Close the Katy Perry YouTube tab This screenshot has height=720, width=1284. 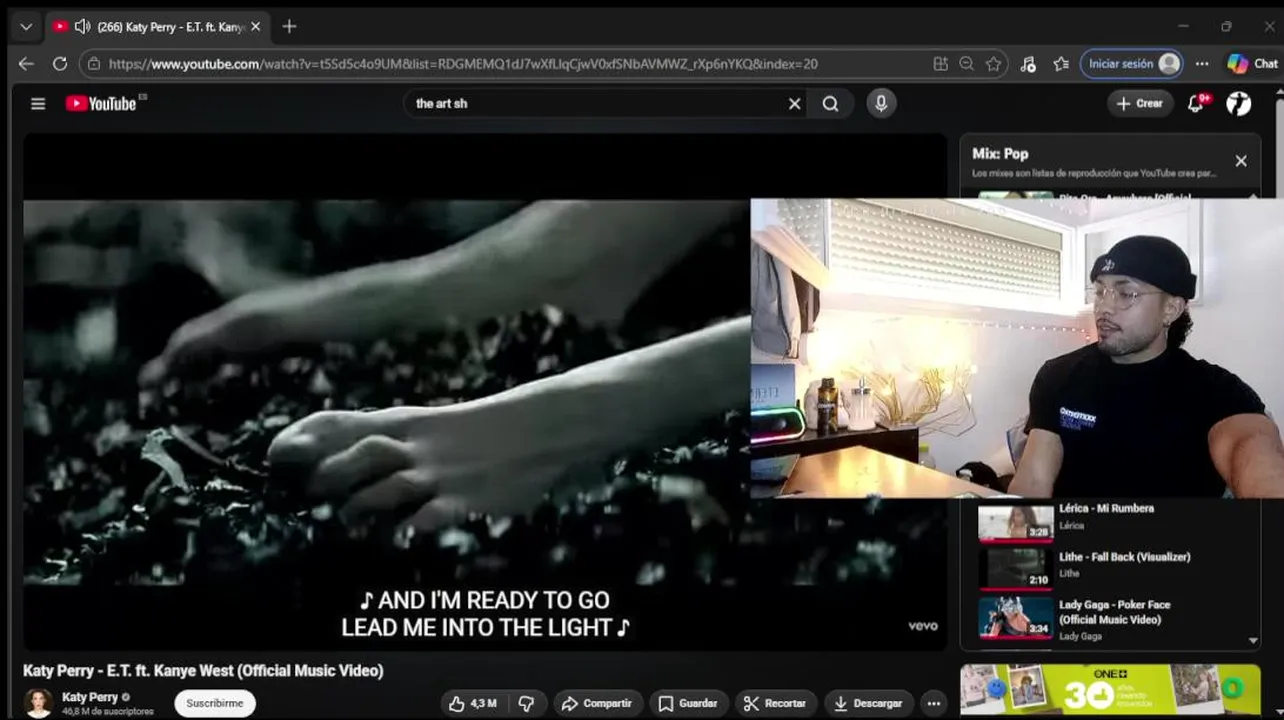coord(255,27)
